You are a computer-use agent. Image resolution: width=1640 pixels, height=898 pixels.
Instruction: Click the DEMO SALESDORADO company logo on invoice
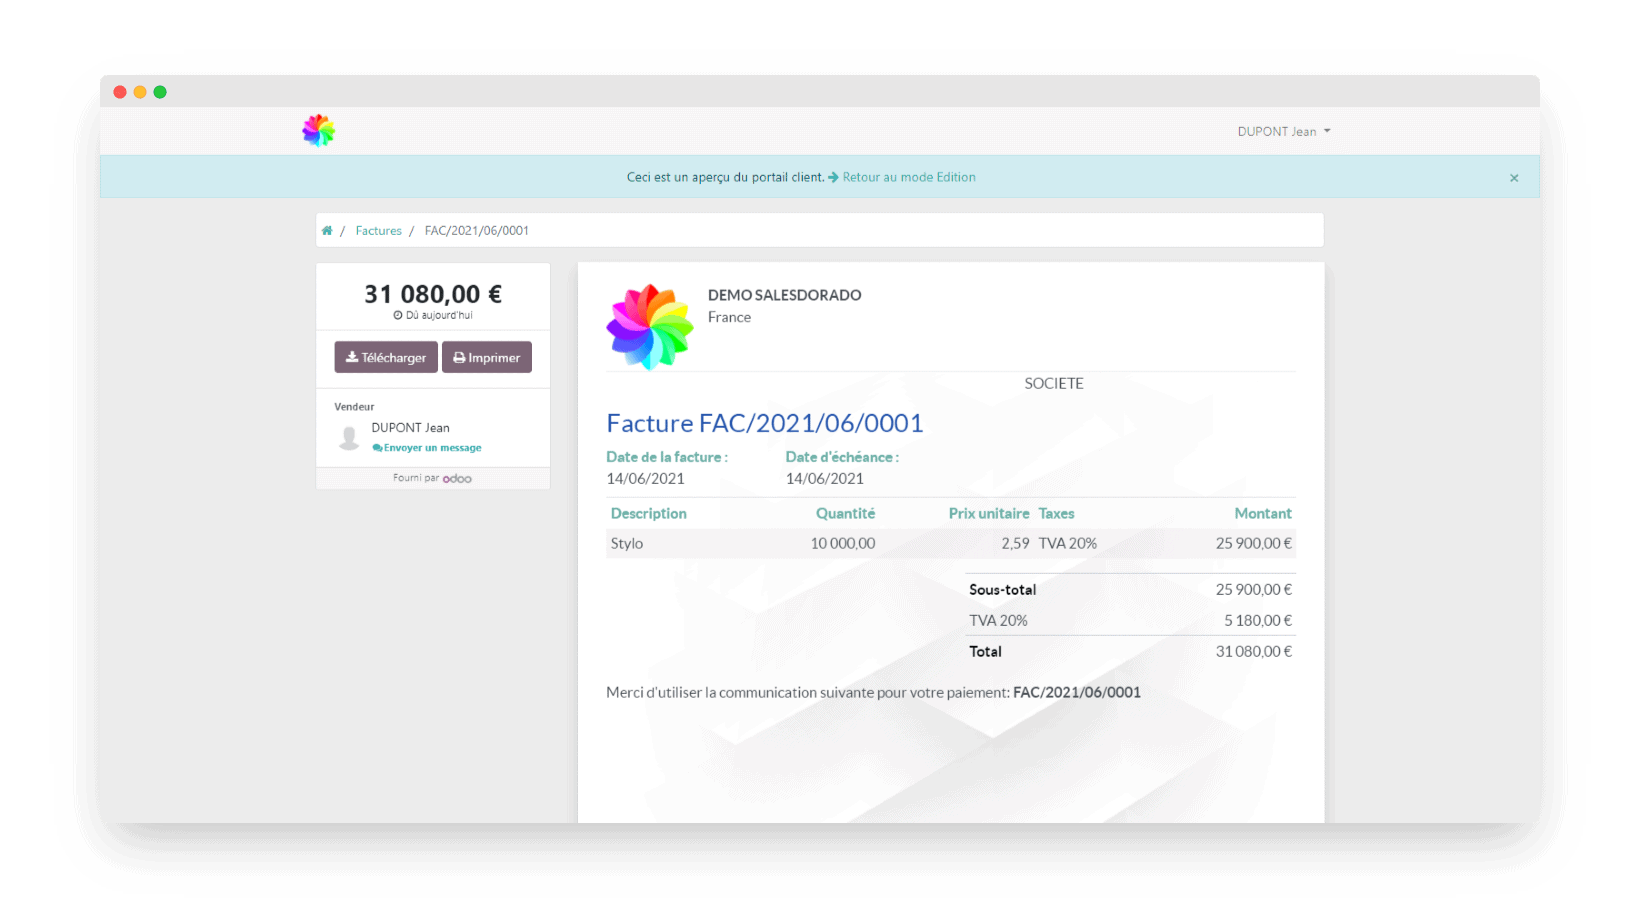point(650,327)
